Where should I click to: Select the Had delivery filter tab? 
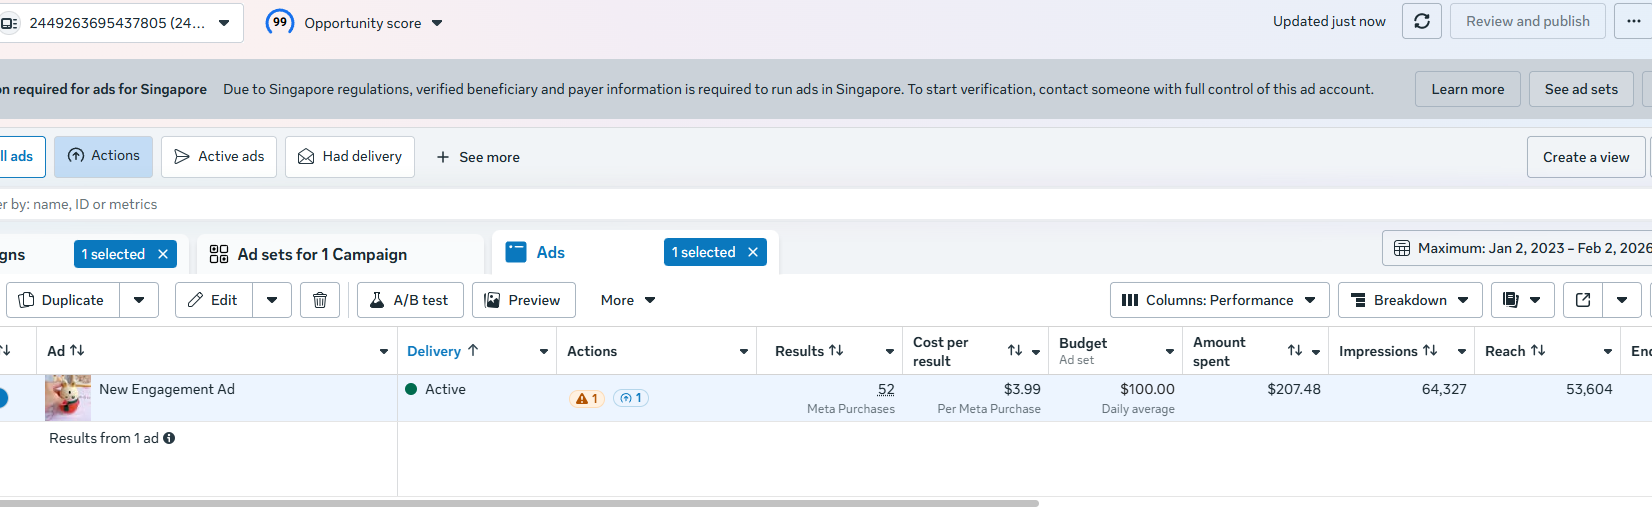tap(350, 157)
